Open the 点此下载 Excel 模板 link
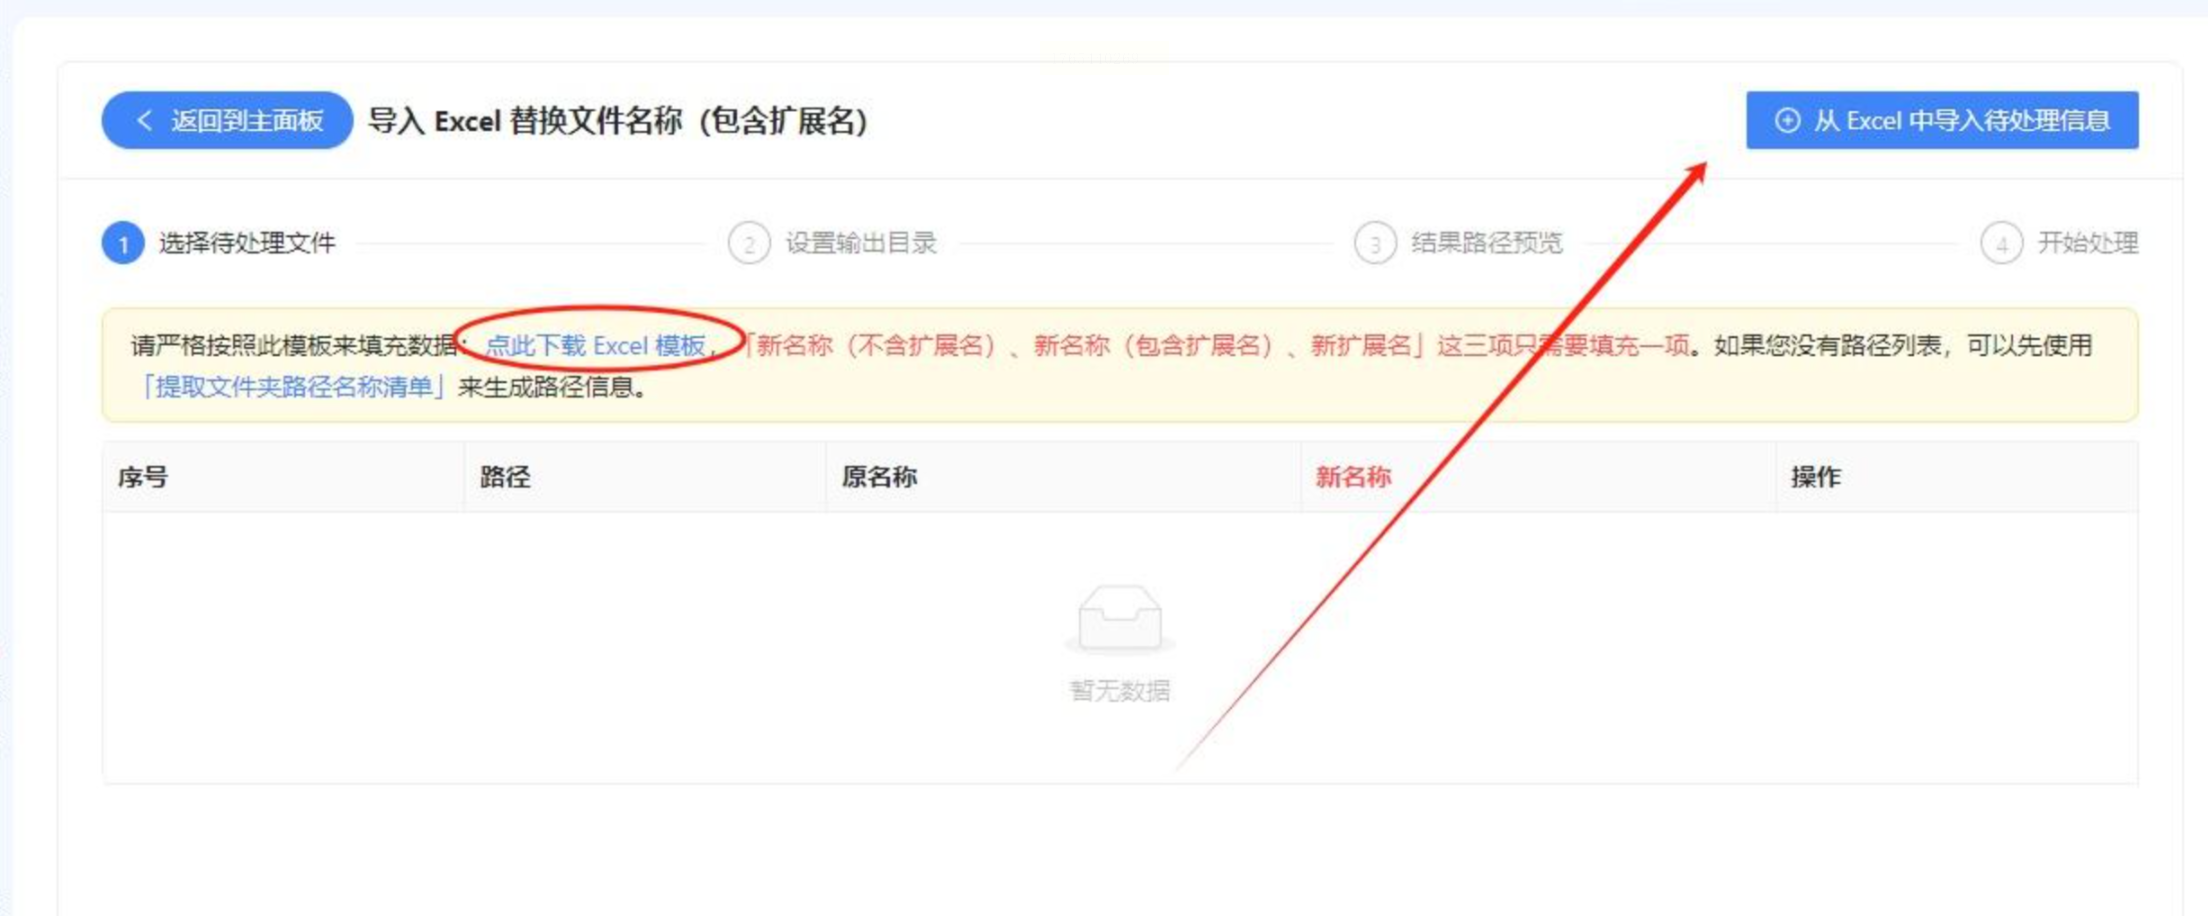Viewport: 2208px width, 916px height. (x=596, y=346)
